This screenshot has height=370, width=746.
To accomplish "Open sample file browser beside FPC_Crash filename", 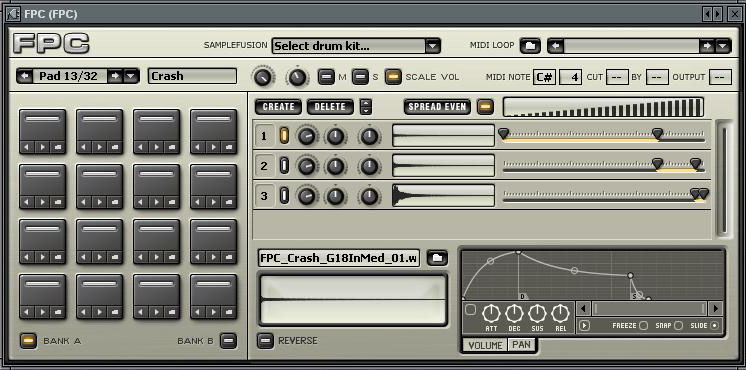I will point(437,258).
